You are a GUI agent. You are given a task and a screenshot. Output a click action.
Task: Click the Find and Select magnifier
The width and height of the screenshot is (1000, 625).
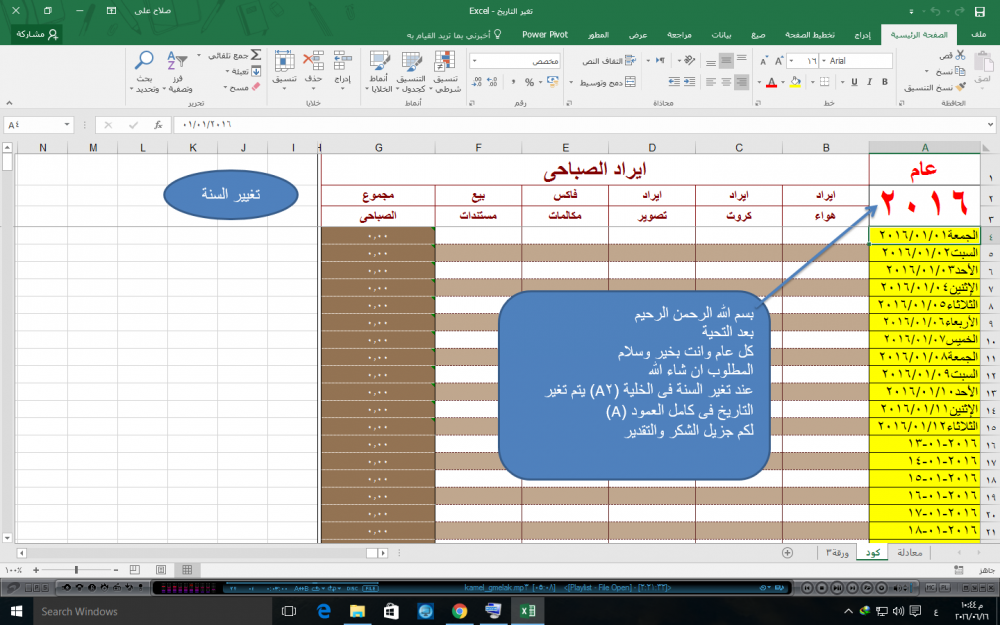point(145,62)
